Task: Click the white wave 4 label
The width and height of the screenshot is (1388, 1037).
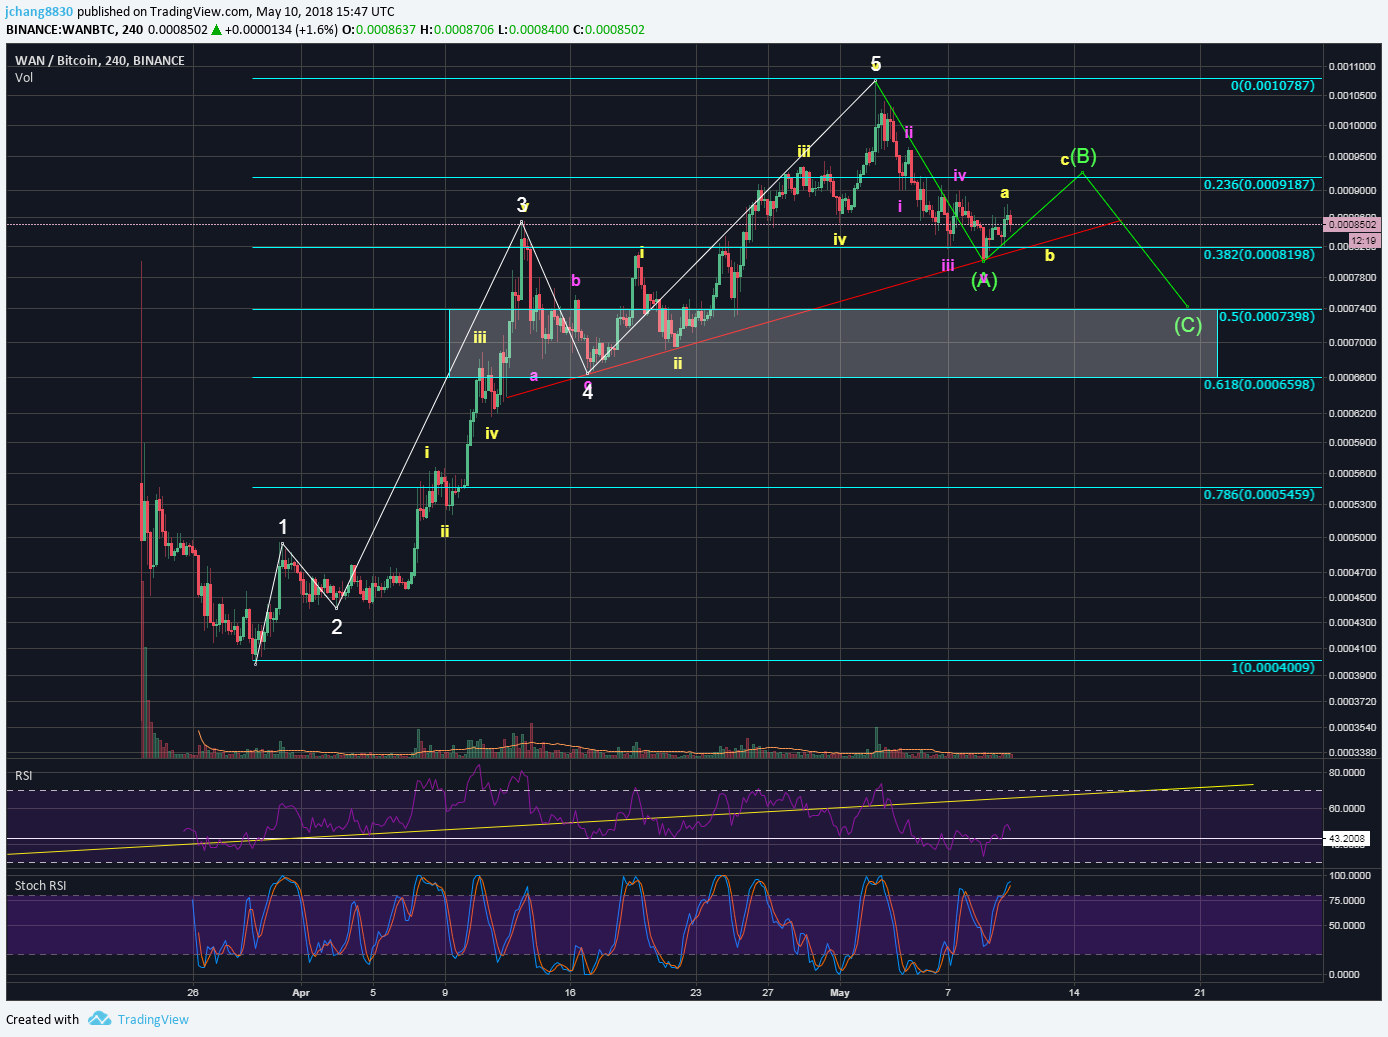Action: pos(588,392)
